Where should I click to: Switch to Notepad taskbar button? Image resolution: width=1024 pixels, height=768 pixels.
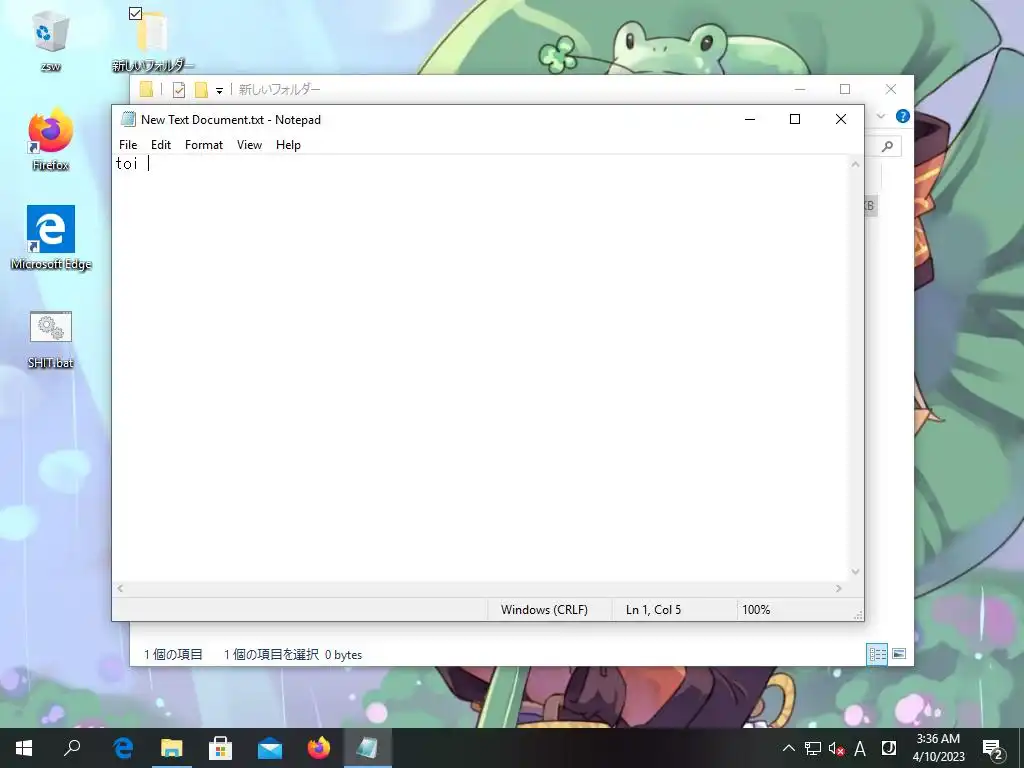[368, 748]
